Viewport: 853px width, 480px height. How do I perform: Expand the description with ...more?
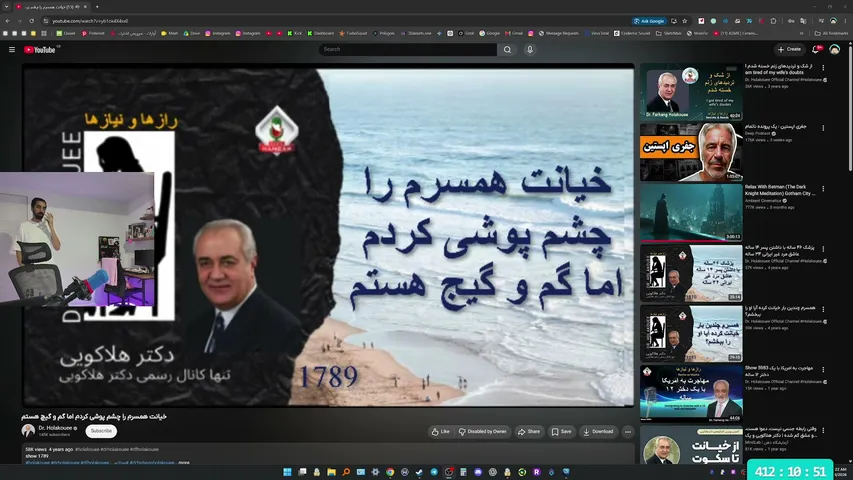click(184, 463)
